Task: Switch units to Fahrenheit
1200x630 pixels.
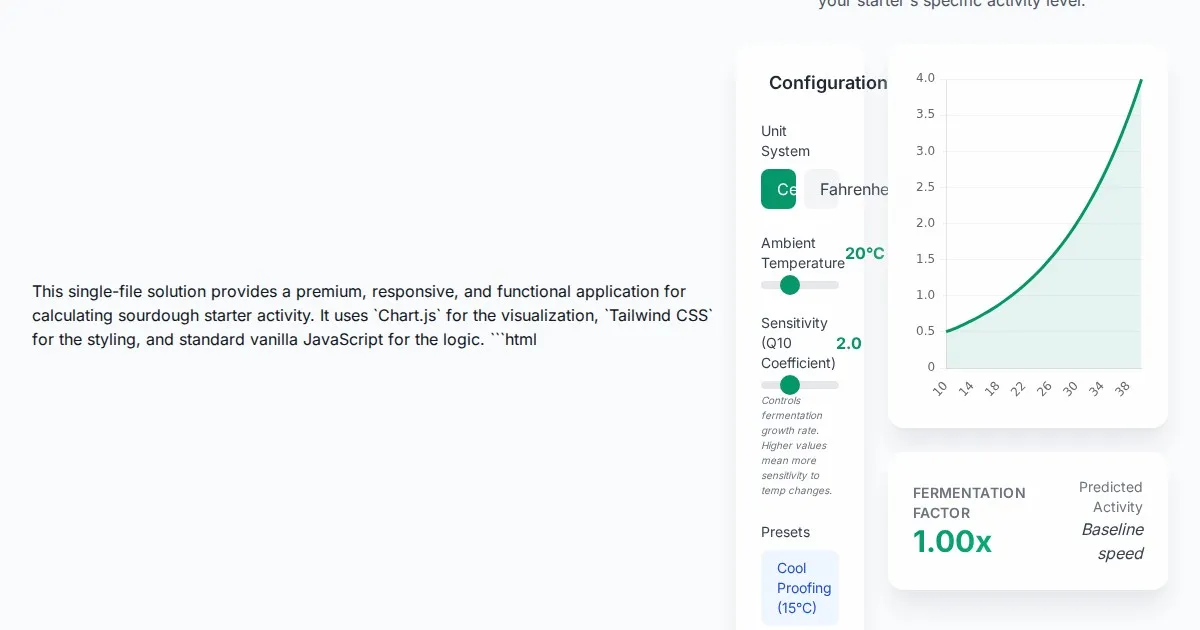Action: point(822,189)
